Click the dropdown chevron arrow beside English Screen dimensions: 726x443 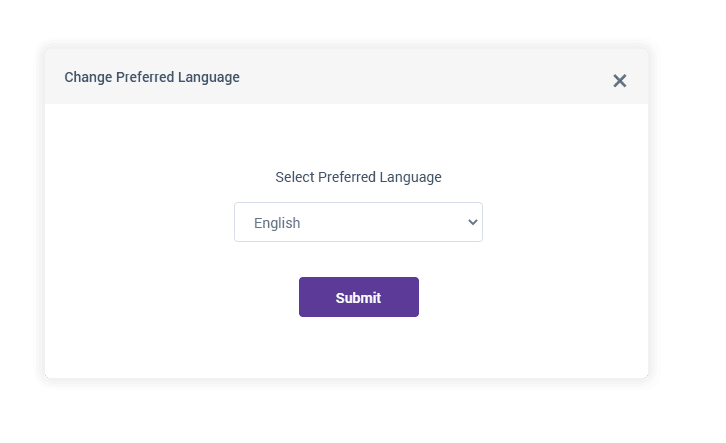(473, 222)
